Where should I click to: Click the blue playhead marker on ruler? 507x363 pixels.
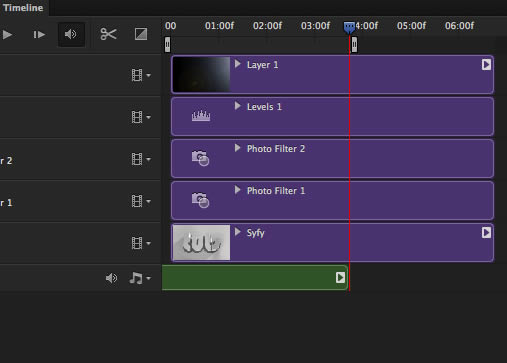point(349,27)
